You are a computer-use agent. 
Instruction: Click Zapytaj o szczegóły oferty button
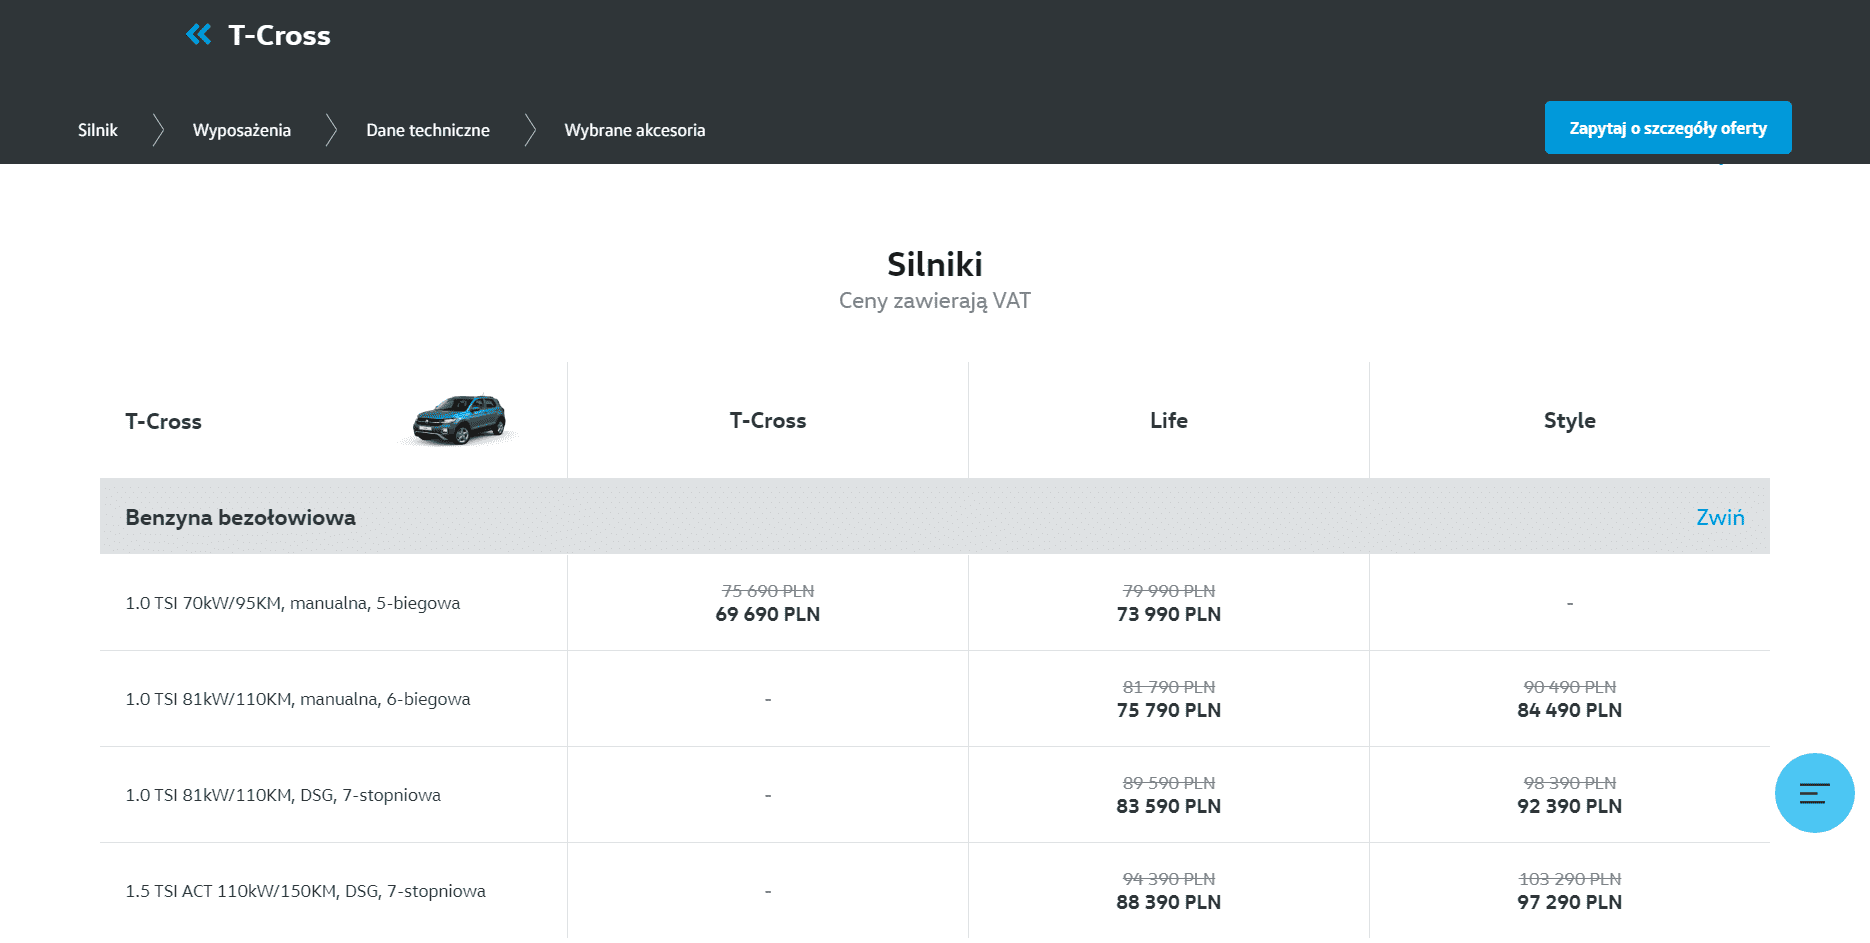(x=1668, y=128)
